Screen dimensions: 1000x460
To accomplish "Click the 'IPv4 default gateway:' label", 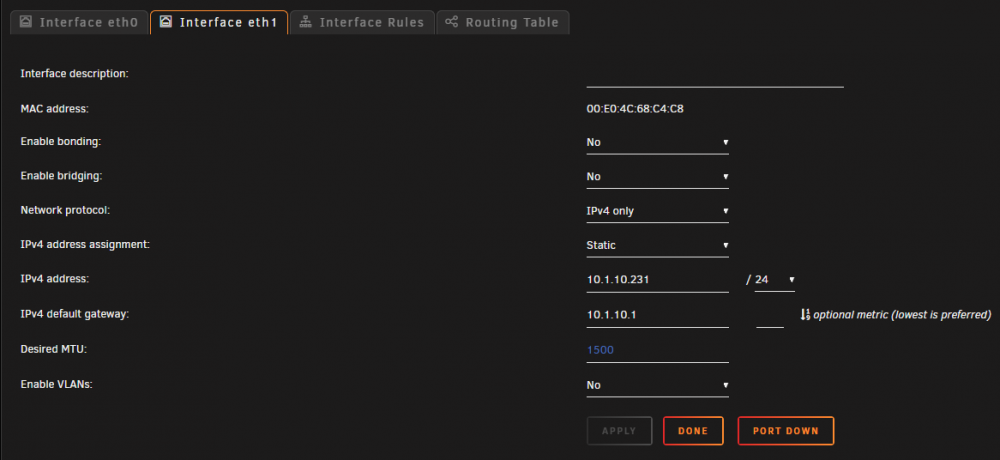I will [75, 315].
